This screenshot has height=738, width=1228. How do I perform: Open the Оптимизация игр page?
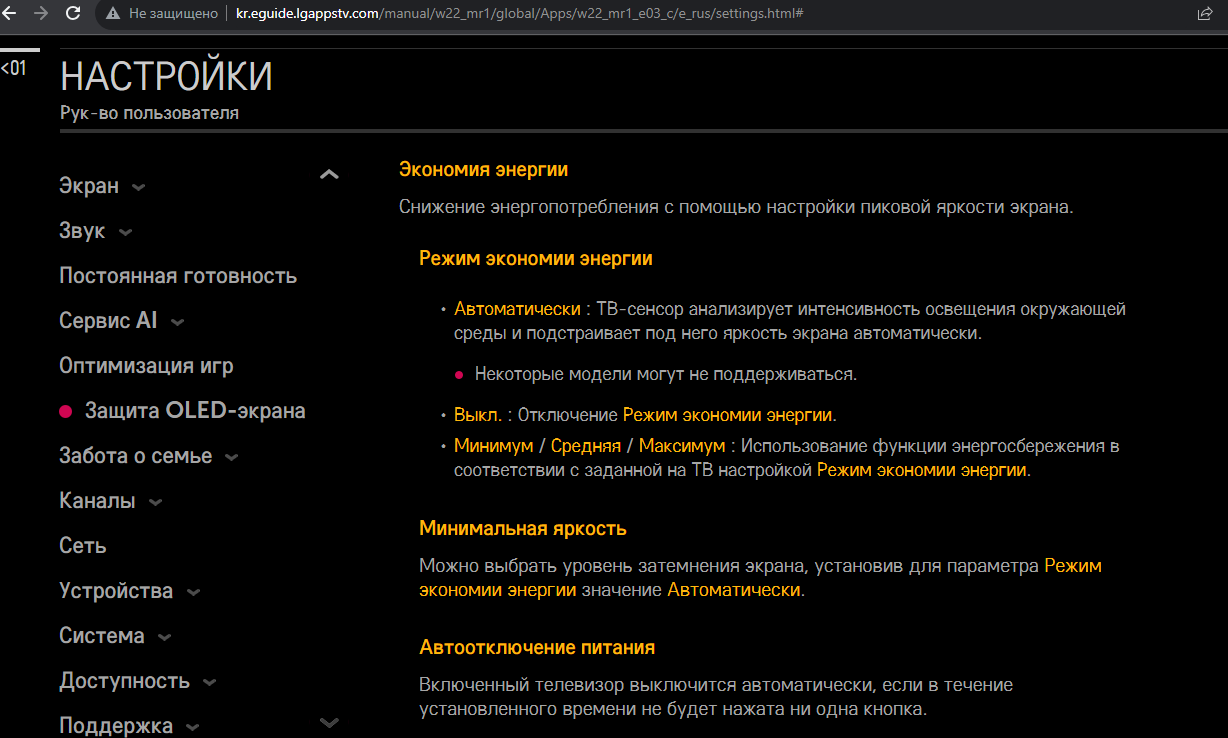[x=146, y=366]
